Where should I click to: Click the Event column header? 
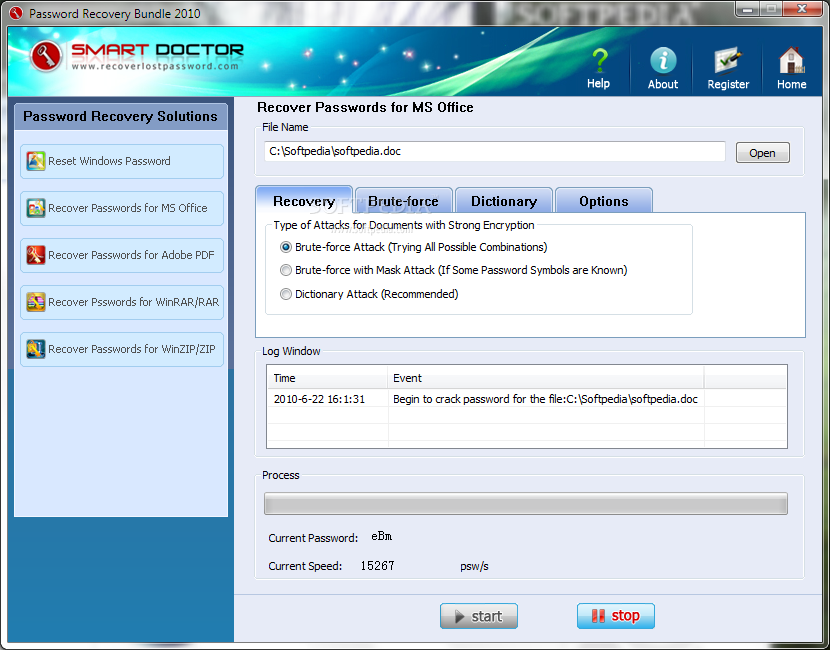click(546, 378)
